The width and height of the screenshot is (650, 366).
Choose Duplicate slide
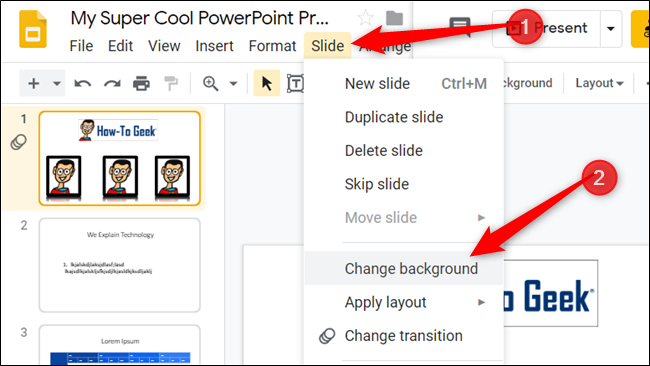(404, 117)
